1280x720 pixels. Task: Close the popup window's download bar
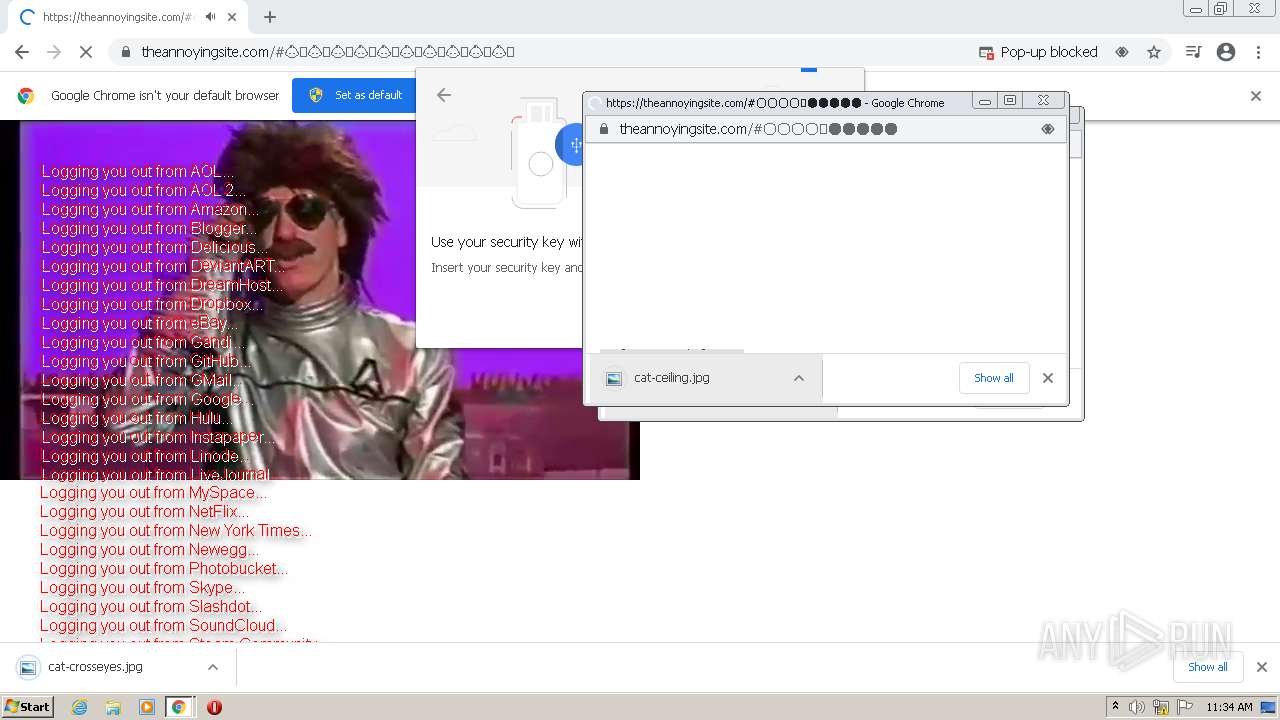(1048, 378)
